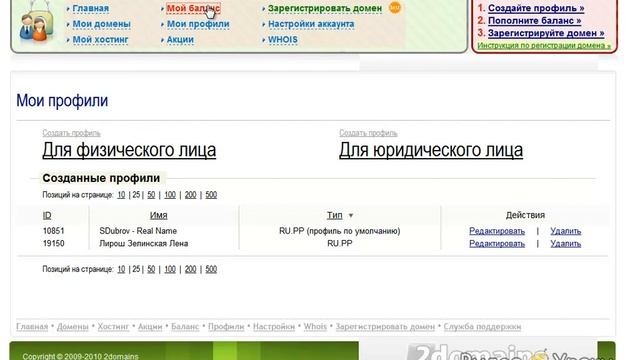Click Главная in the footer links

coord(32,327)
